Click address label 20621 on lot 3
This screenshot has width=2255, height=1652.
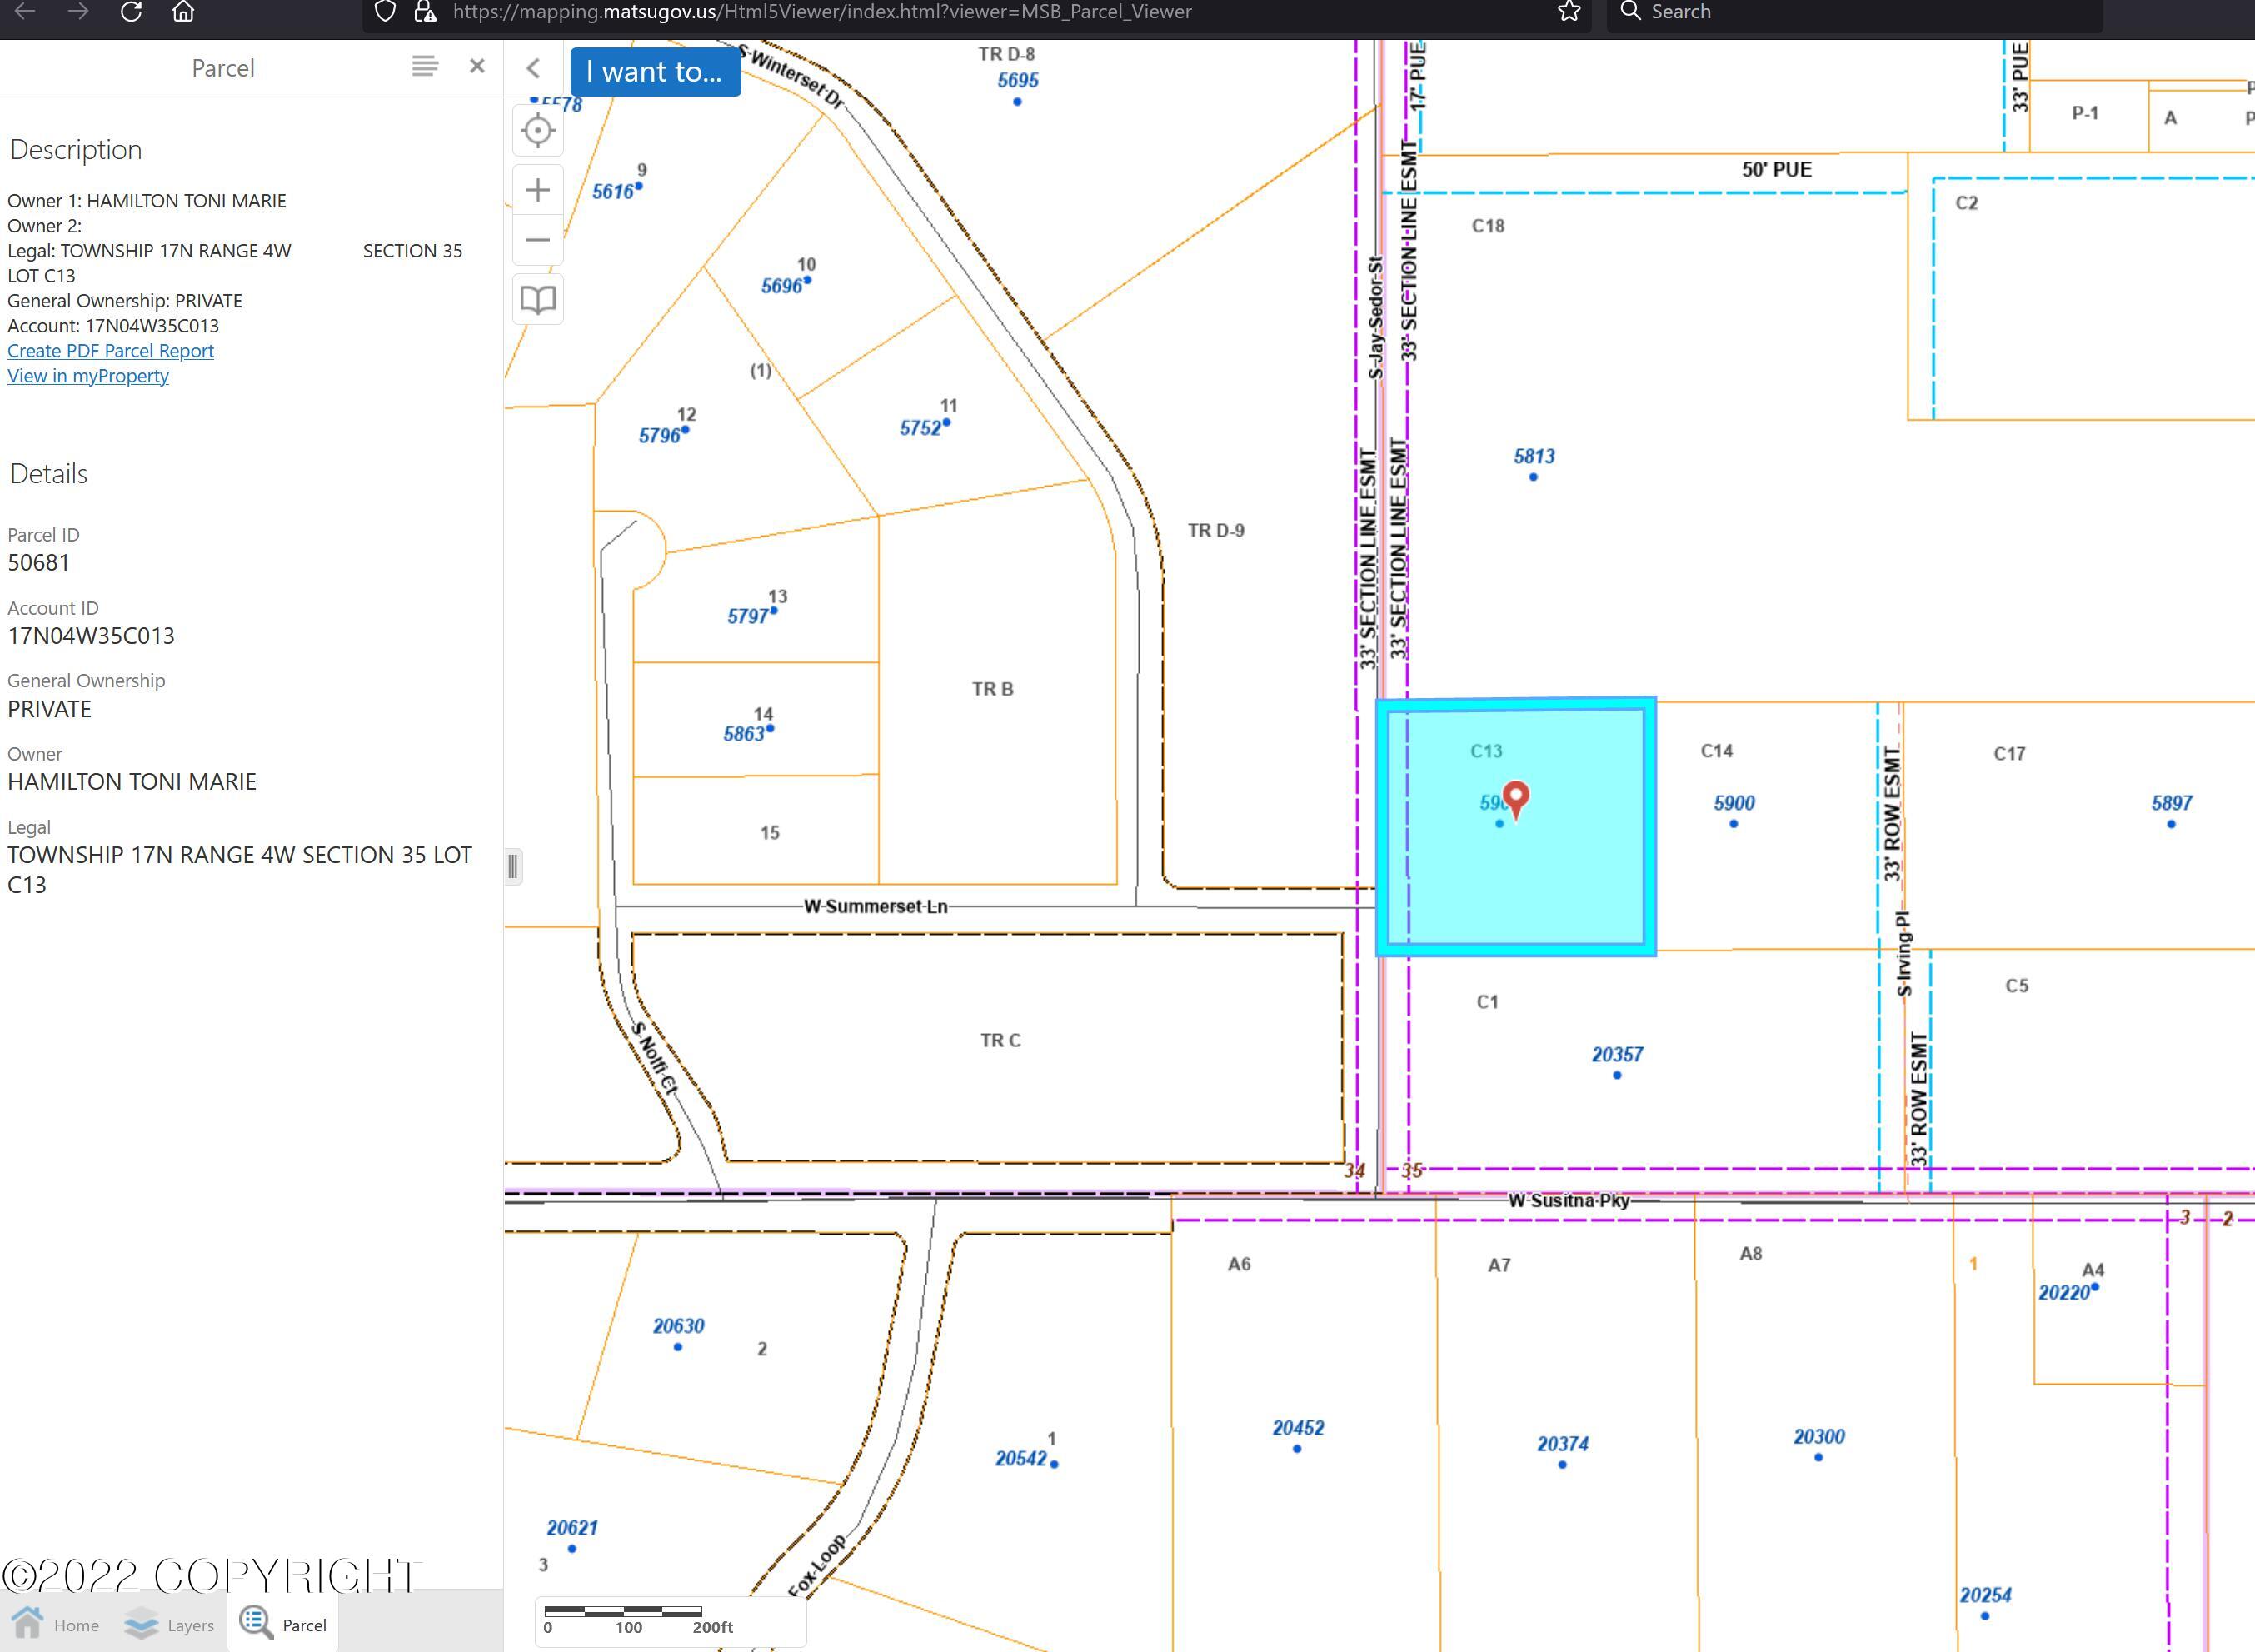(572, 1528)
